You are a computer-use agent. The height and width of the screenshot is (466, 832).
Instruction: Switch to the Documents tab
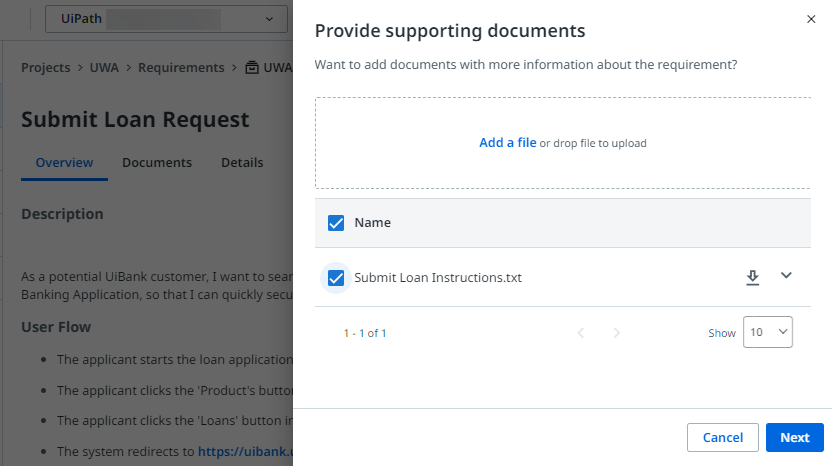(157, 163)
